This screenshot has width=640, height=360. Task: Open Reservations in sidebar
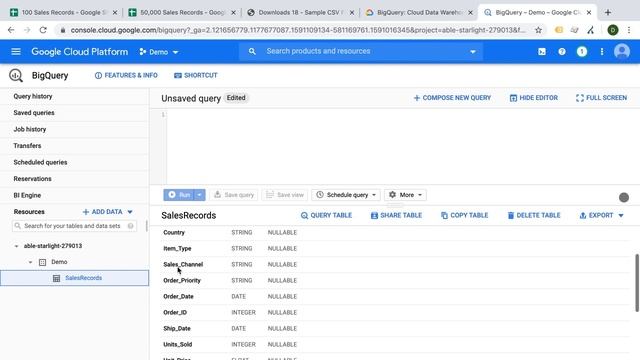pos(32,179)
